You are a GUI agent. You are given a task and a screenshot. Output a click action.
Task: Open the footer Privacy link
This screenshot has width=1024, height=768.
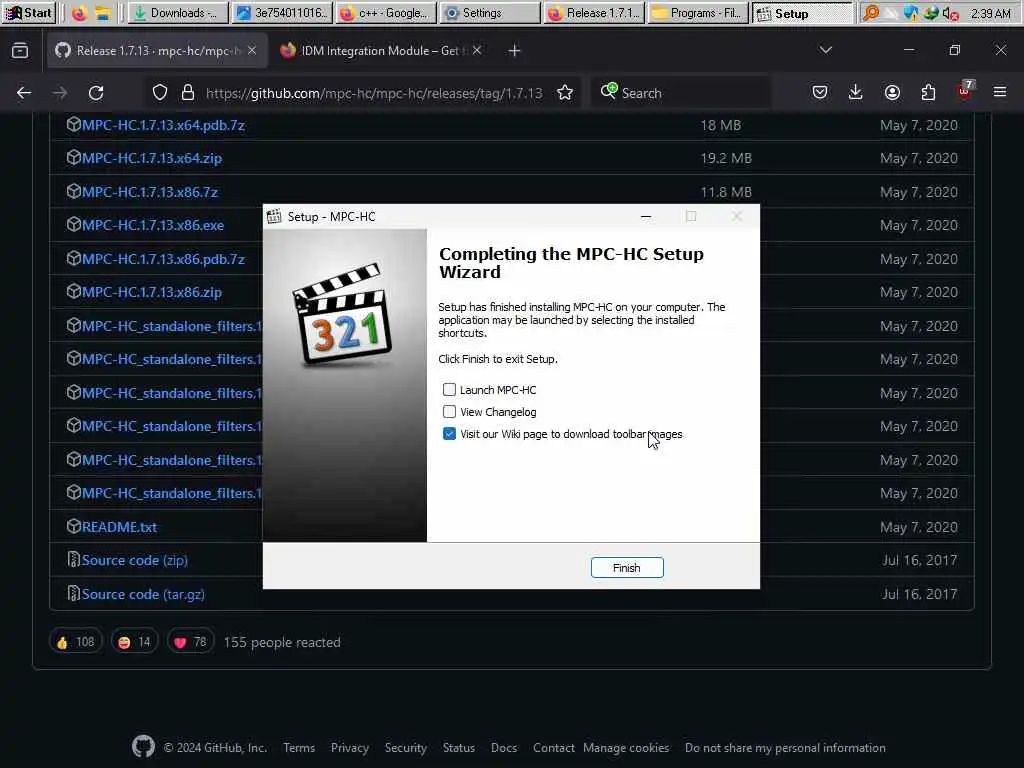tap(350, 748)
